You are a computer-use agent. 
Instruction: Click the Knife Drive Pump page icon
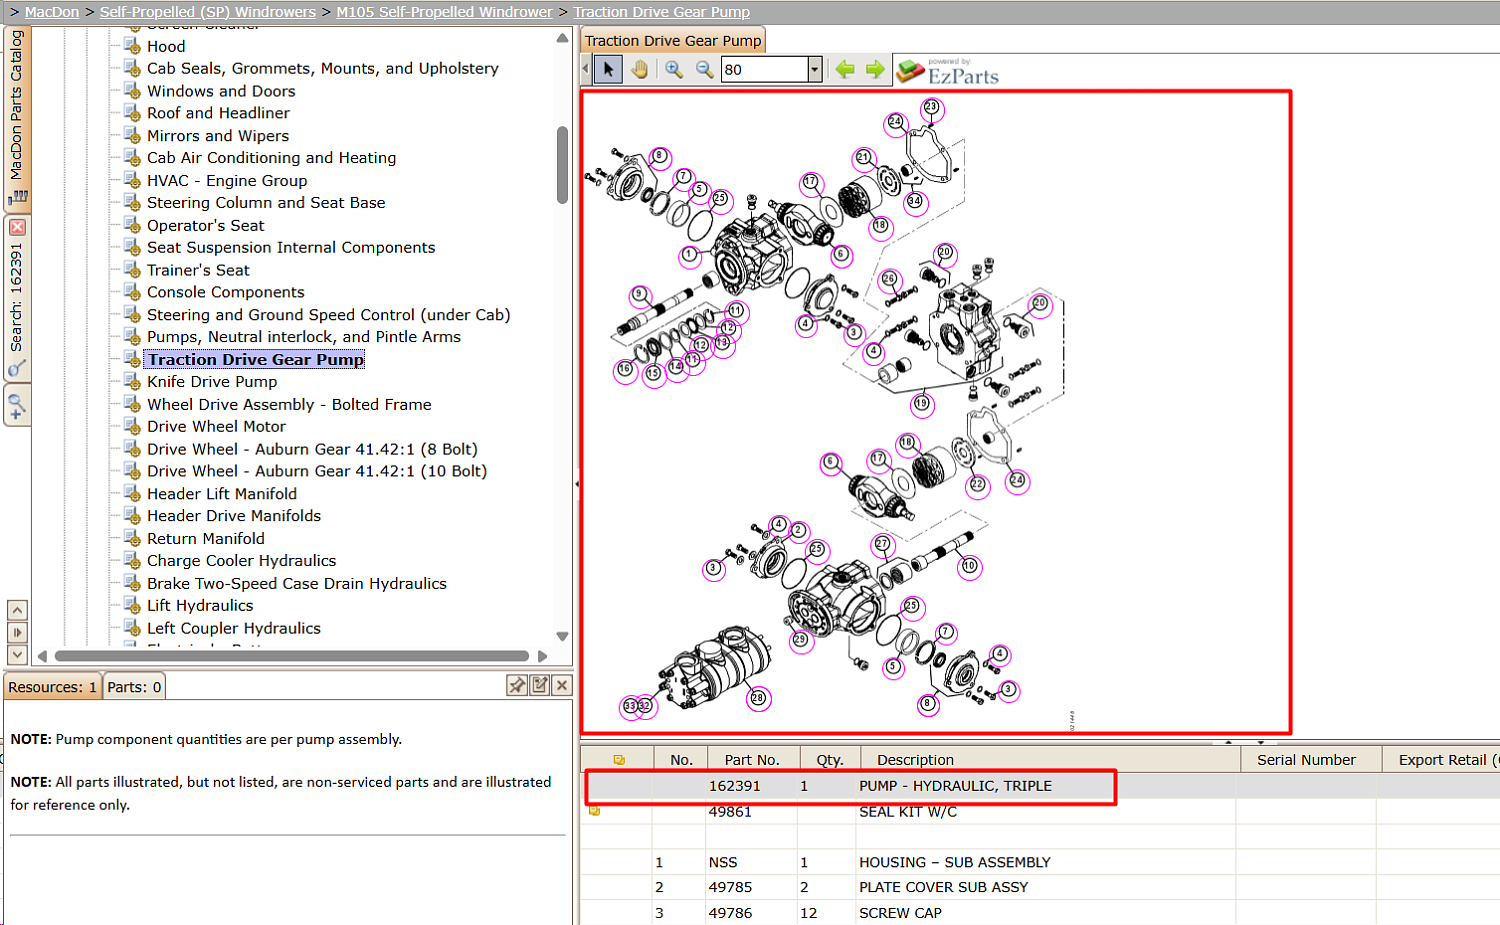[x=132, y=382]
